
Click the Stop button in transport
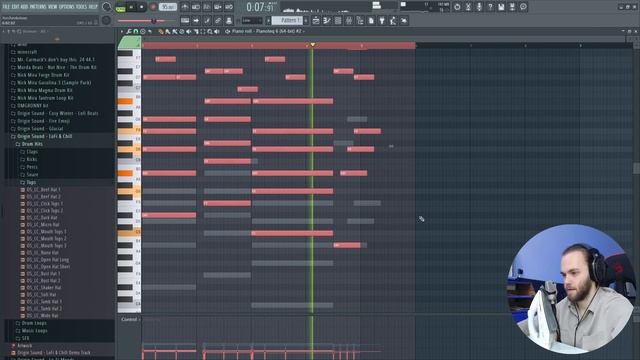142,7
